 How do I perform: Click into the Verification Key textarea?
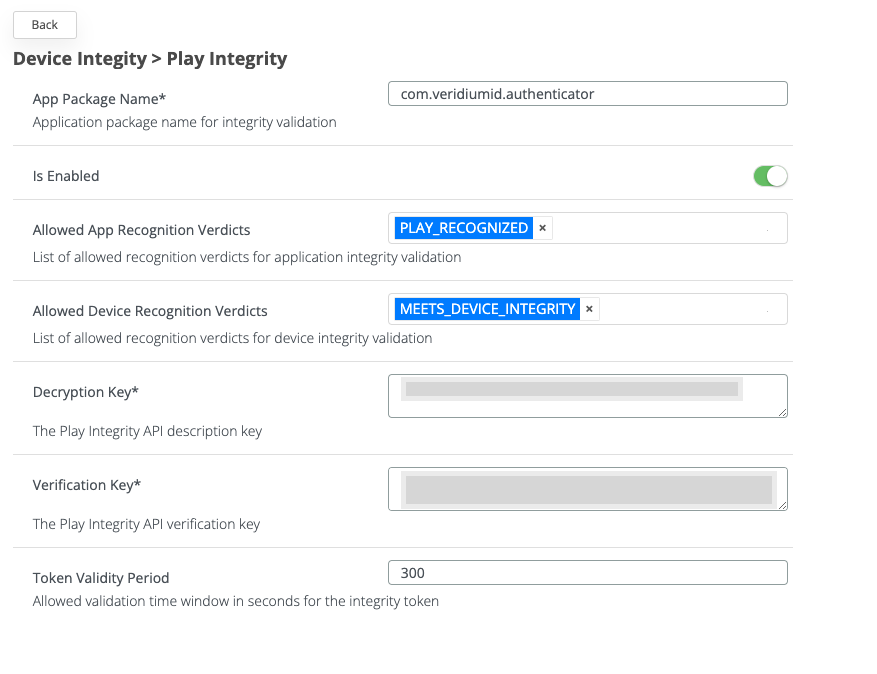587,488
